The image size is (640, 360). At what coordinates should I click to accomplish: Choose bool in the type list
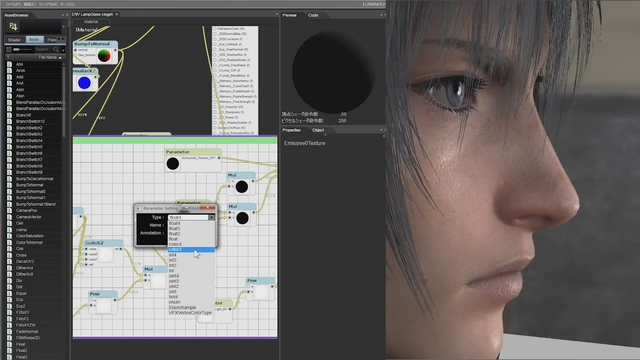191,297
